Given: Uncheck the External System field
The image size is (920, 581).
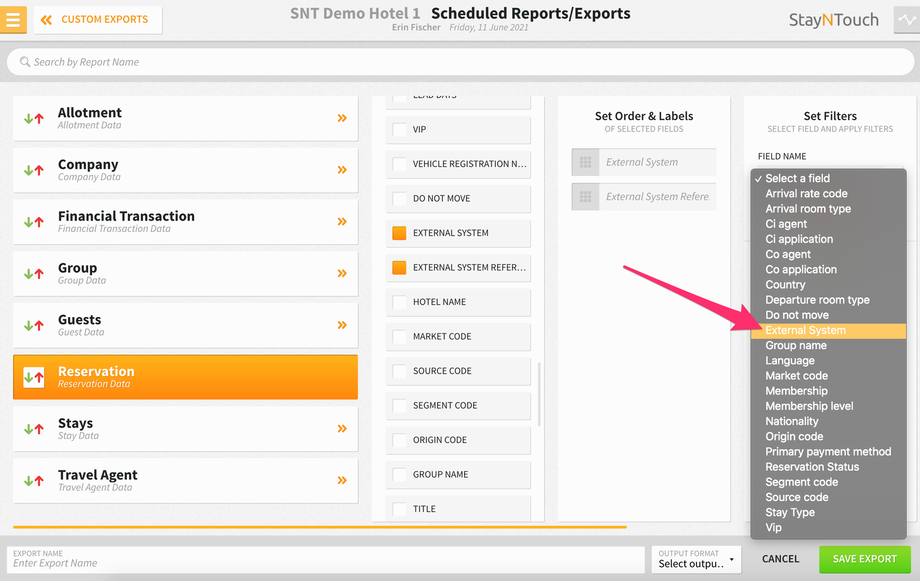Looking at the screenshot, I should coord(399,233).
